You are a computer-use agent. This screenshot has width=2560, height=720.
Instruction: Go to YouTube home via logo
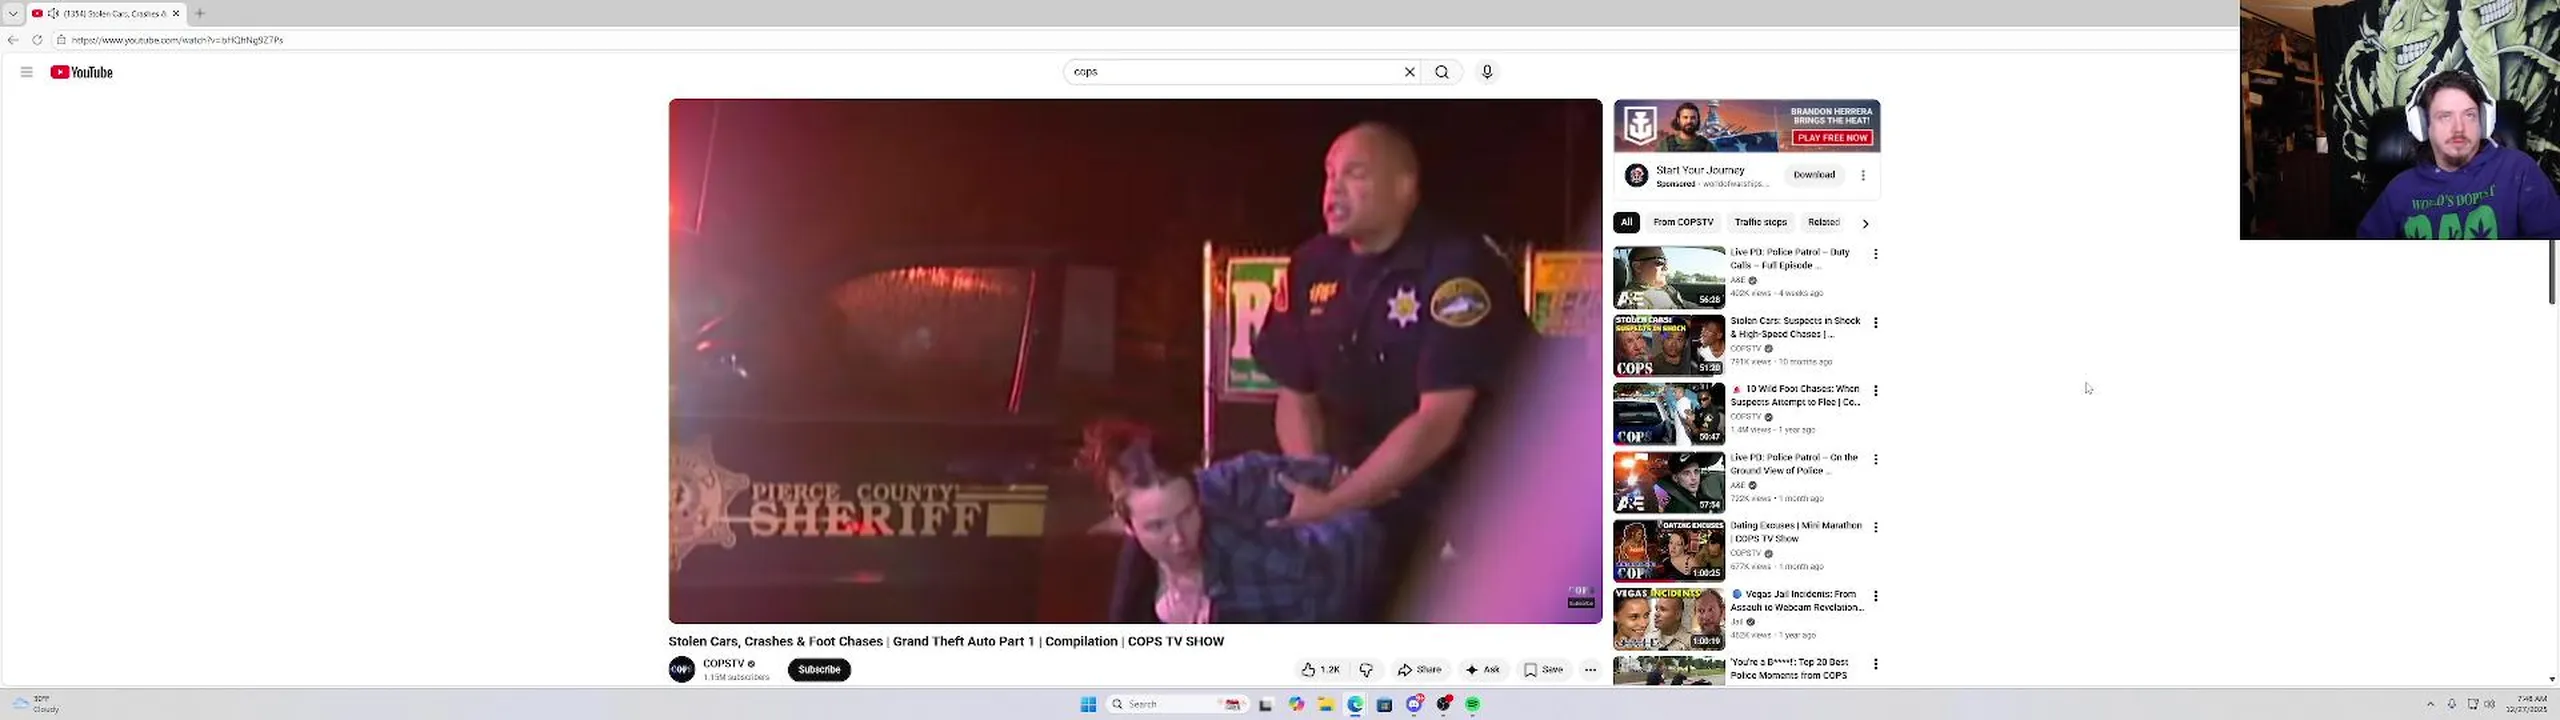(x=81, y=72)
